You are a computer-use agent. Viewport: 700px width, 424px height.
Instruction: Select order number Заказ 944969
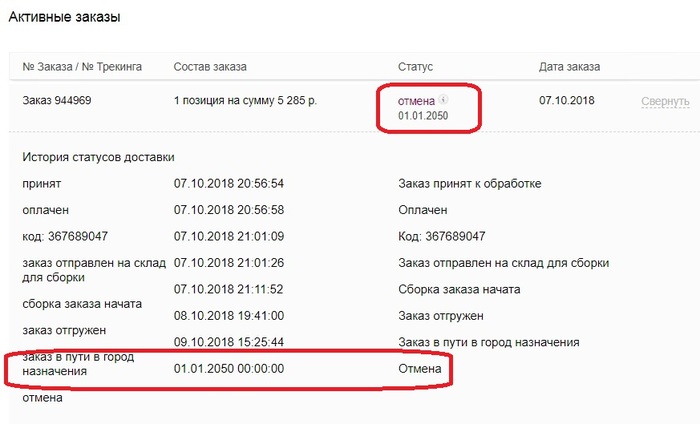coord(59,101)
